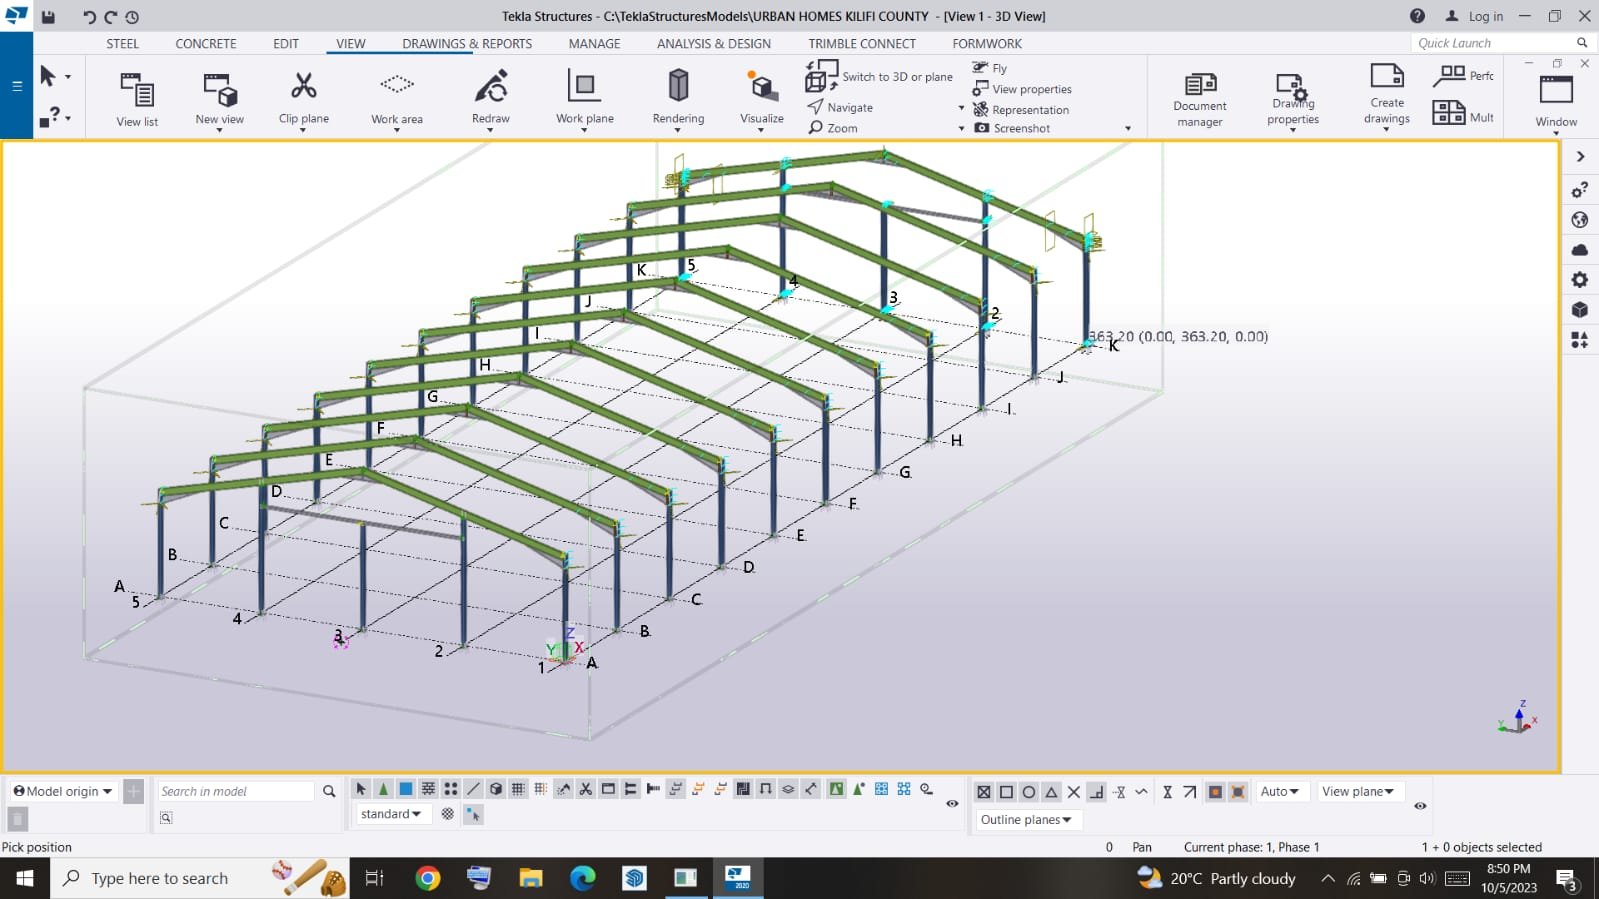The height and width of the screenshot is (899, 1599).
Task: Switch to the STEEL ribbon tab
Action: (122, 44)
